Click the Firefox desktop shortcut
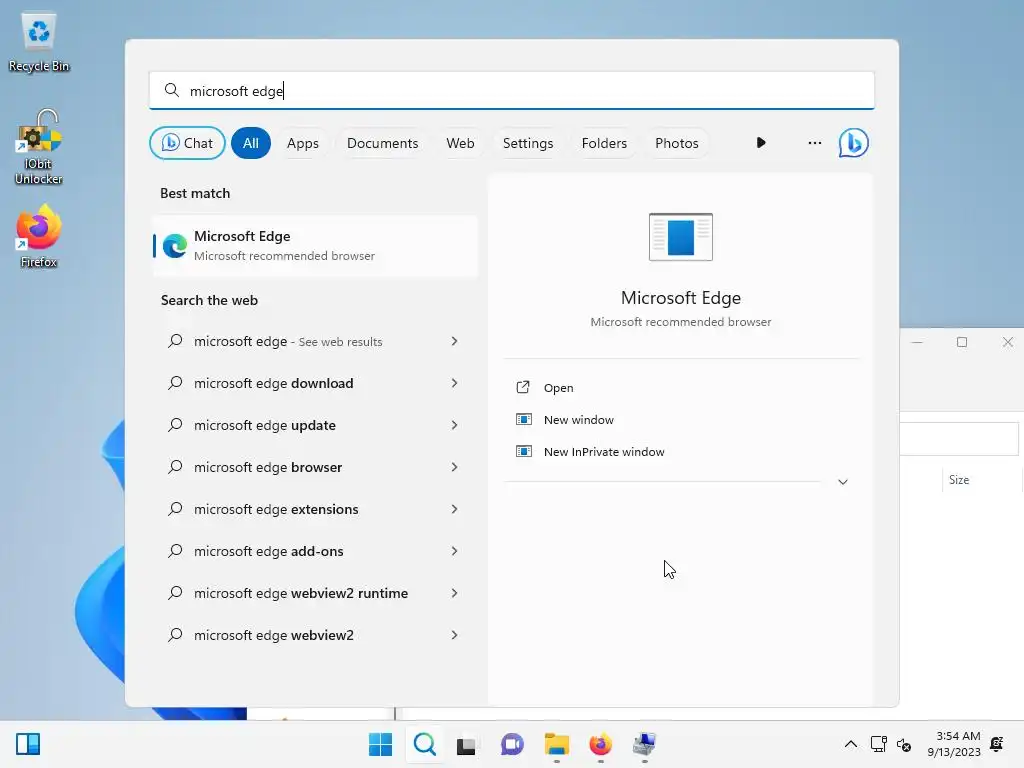This screenshot has width=1024, height=768. point(39,236)
